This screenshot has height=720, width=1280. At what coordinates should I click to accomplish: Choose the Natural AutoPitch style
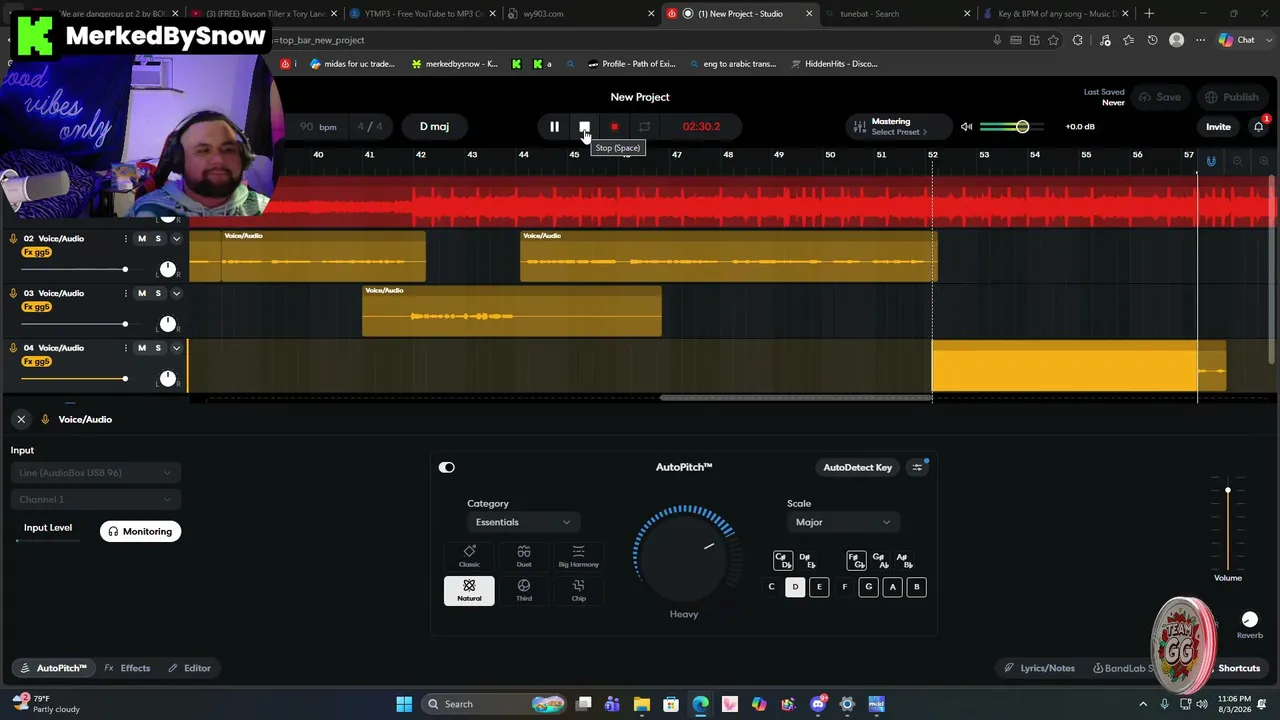[469, 590]
